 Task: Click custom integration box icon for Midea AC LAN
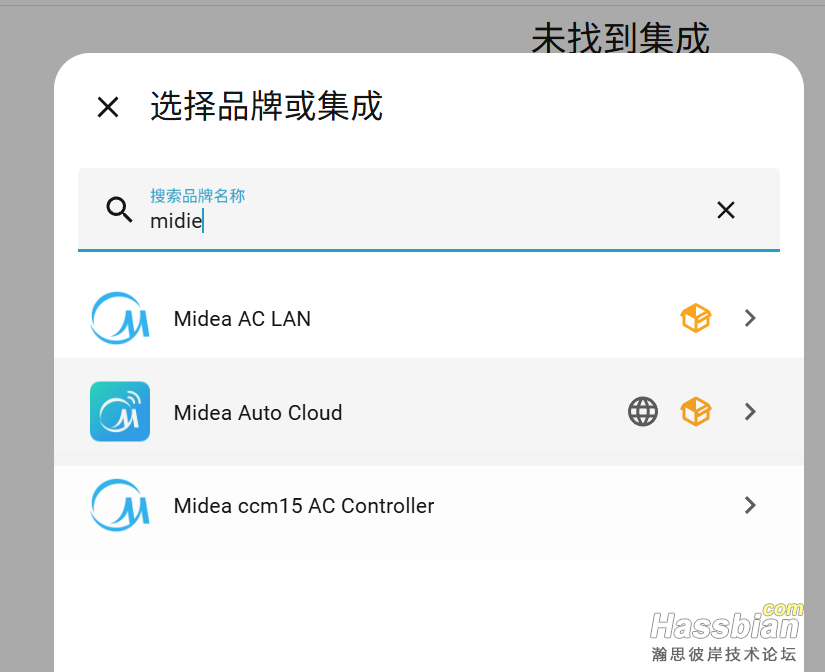click(x=696, y=318)
